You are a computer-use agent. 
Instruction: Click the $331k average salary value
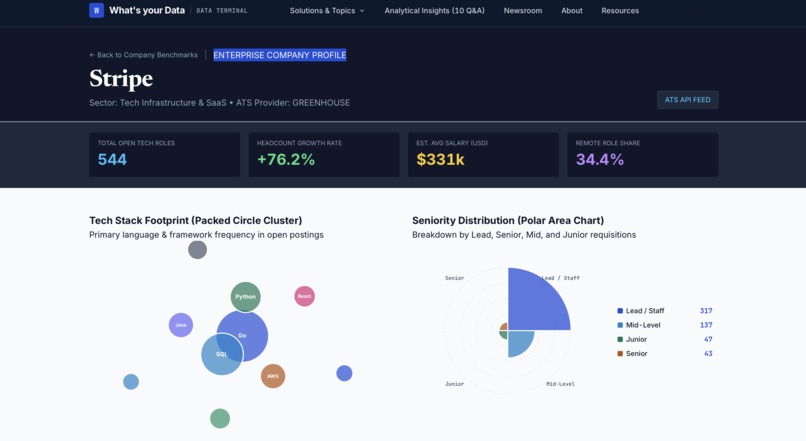click(440, 159)
